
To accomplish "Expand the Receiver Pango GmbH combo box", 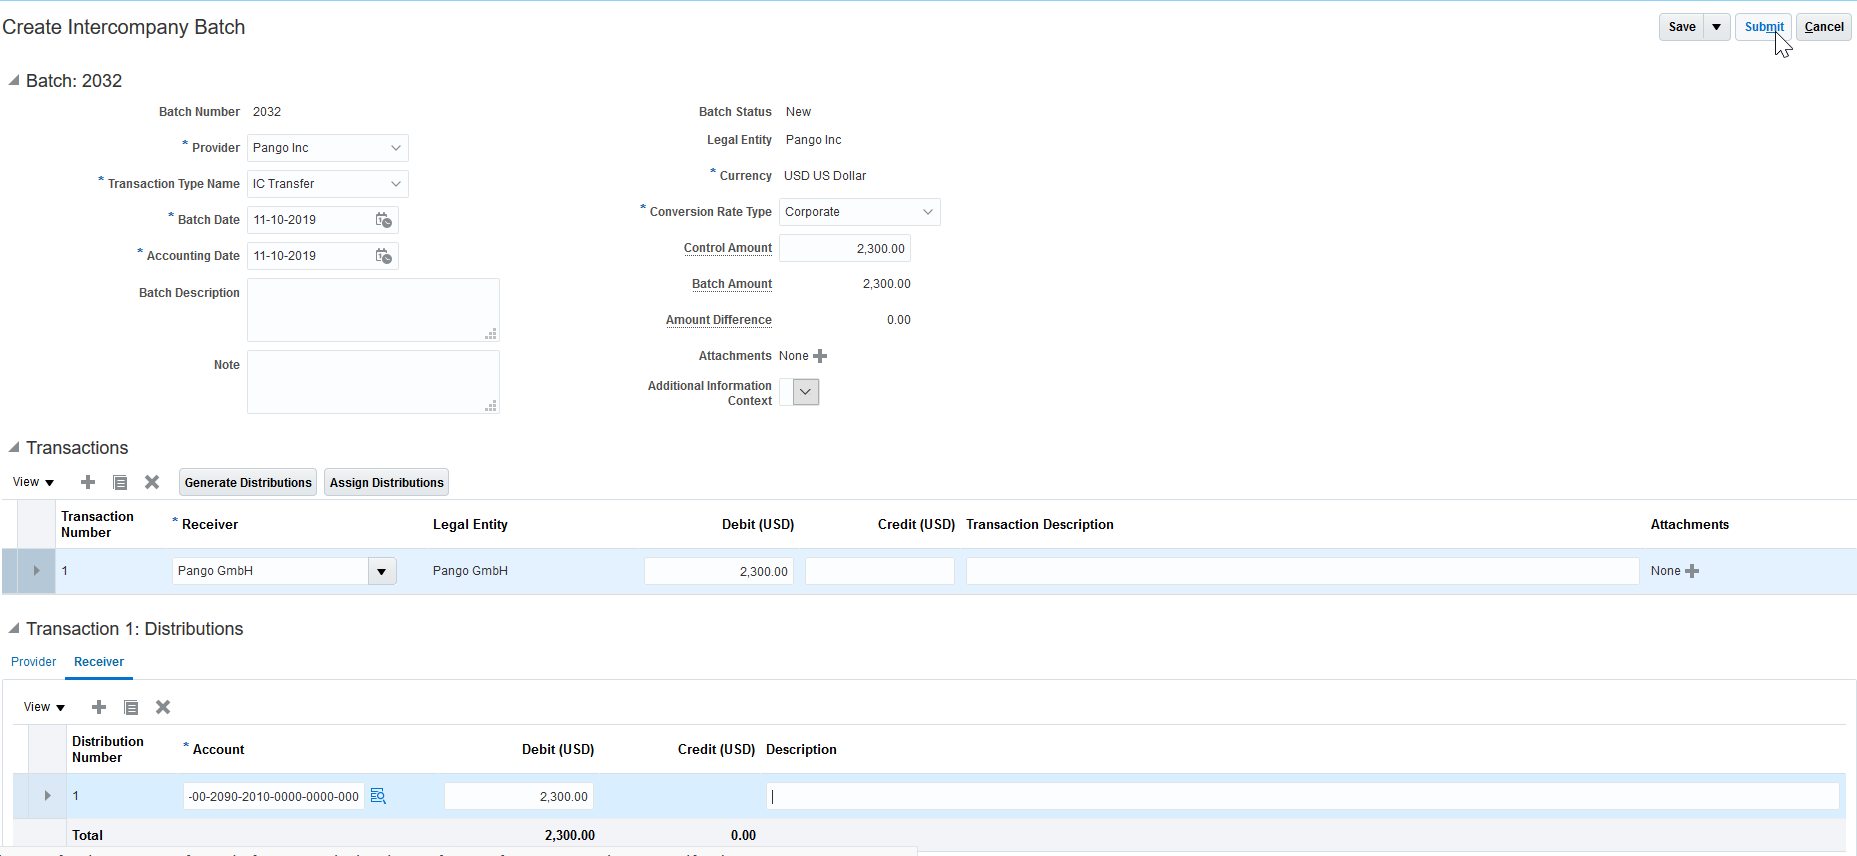I will coord(382,571).
